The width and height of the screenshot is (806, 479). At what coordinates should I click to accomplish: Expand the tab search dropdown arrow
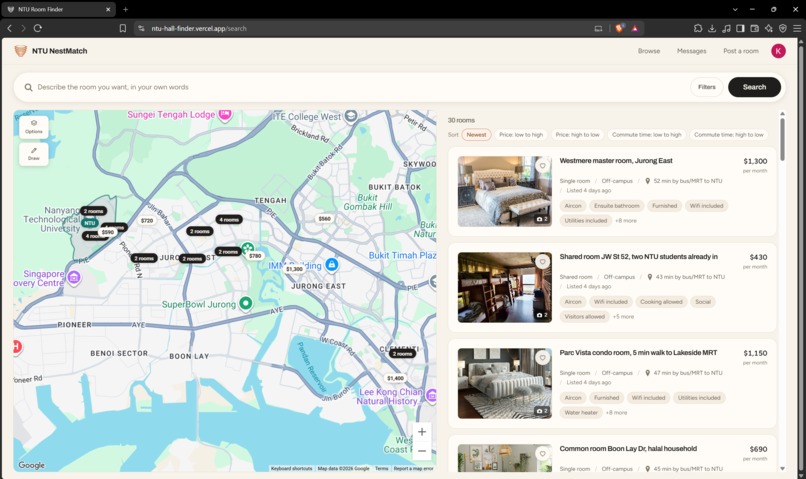point(735,9)
